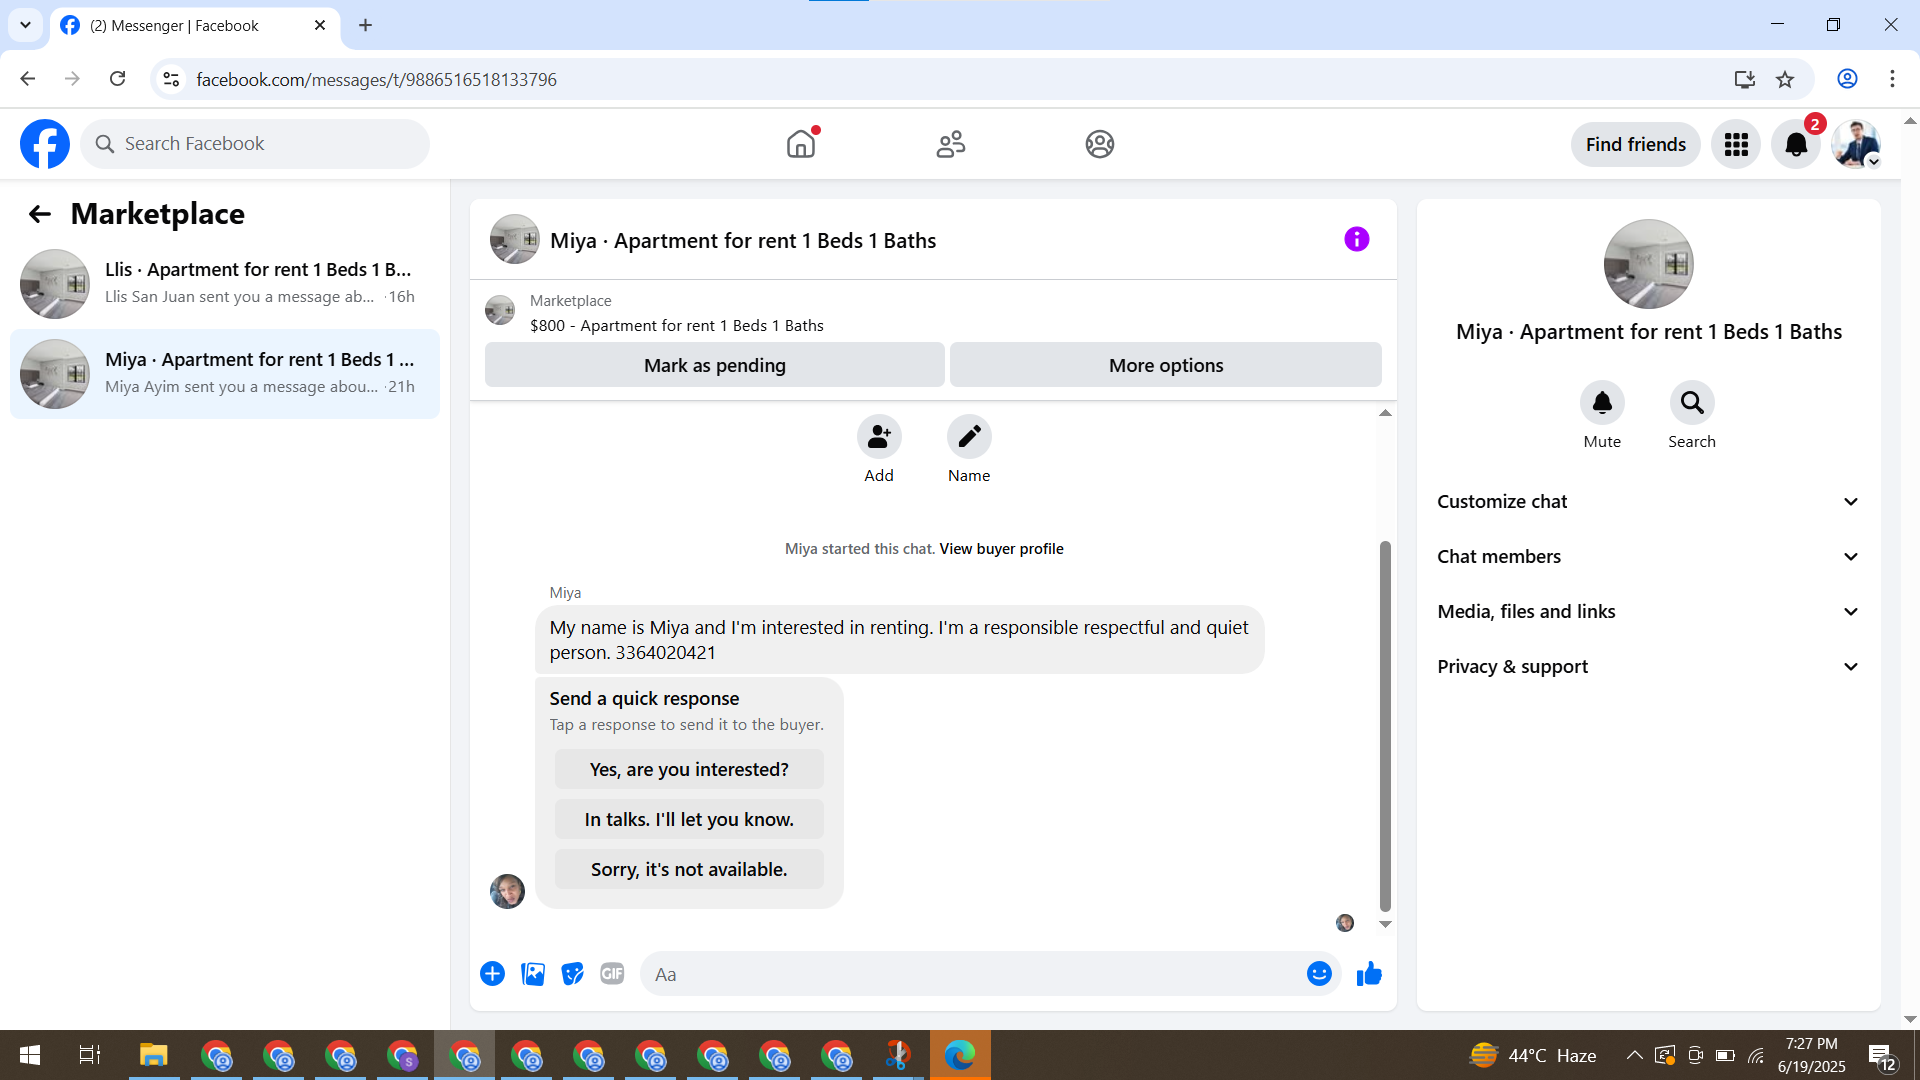Open the Friends icon in top navigation
1920x1080 pixels.
(x=951, y=144)
